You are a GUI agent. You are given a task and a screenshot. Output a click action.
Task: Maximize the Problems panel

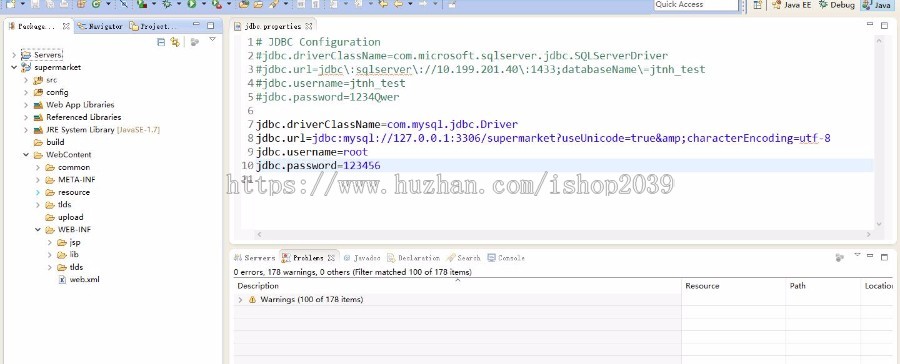pyautogui.click(x=884, y=257)
